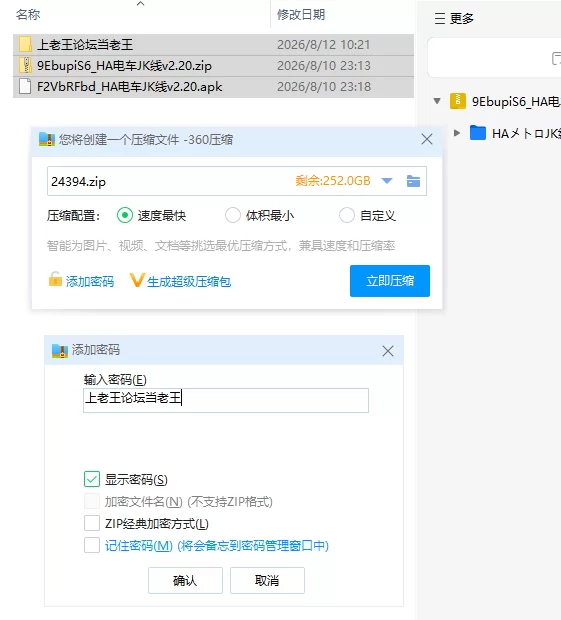Choose the 自定义 compression option
This screenshot has width=561, height=620.
346,215
